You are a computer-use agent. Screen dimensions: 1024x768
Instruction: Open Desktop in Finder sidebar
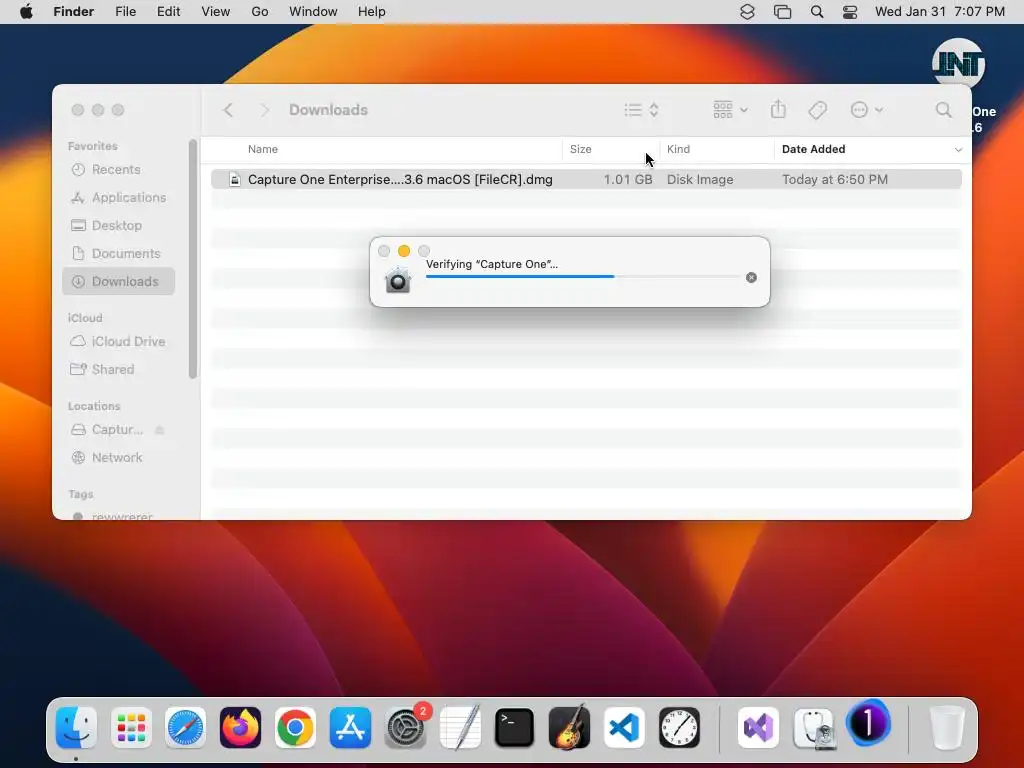[118, 225]
